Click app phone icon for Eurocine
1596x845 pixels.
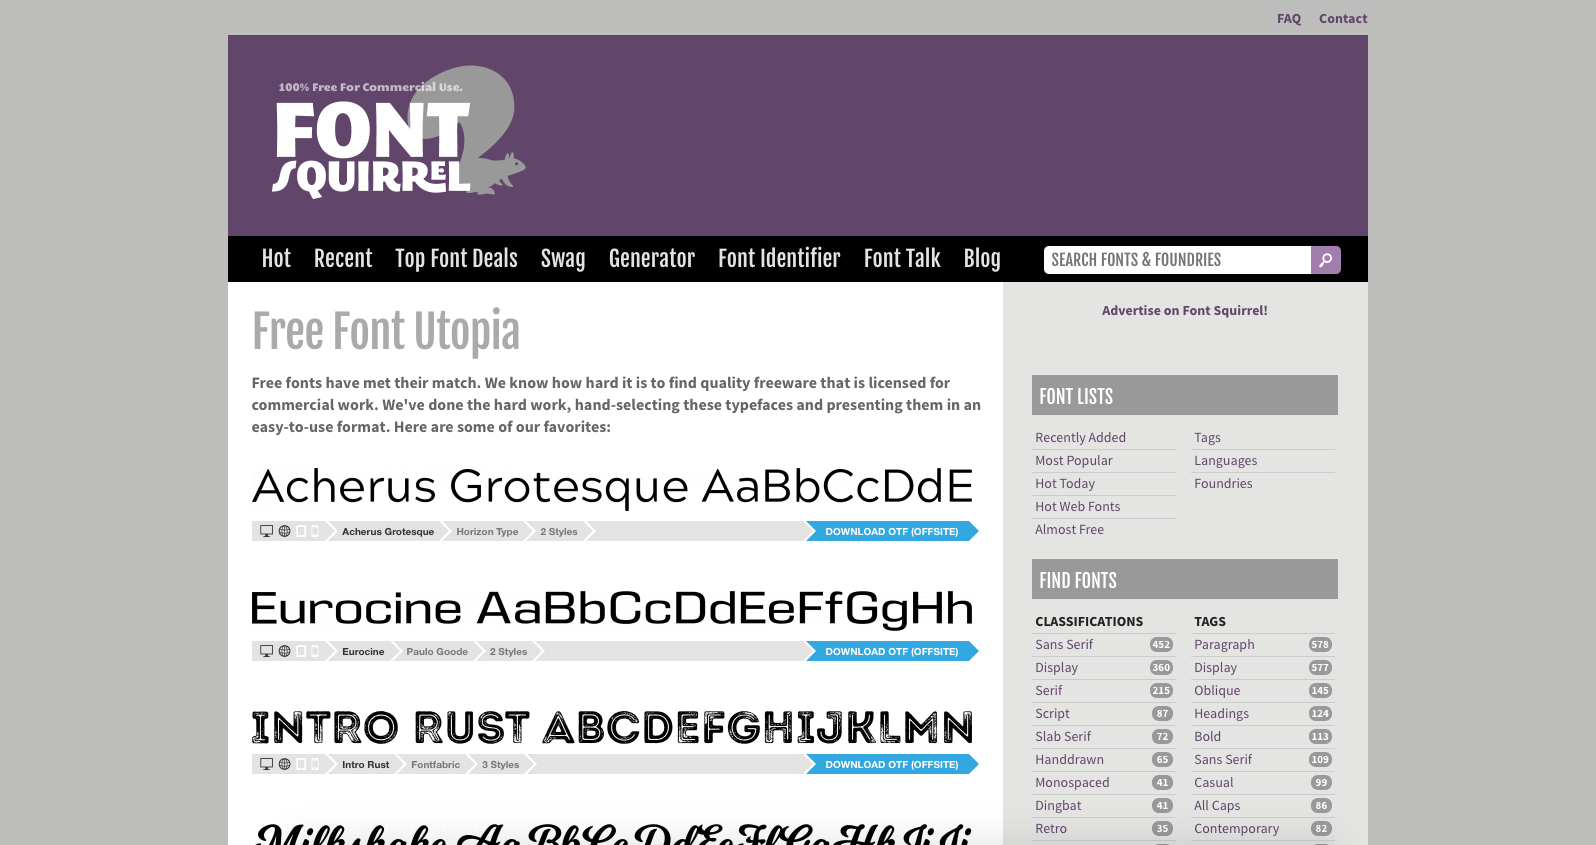[315, 651]
